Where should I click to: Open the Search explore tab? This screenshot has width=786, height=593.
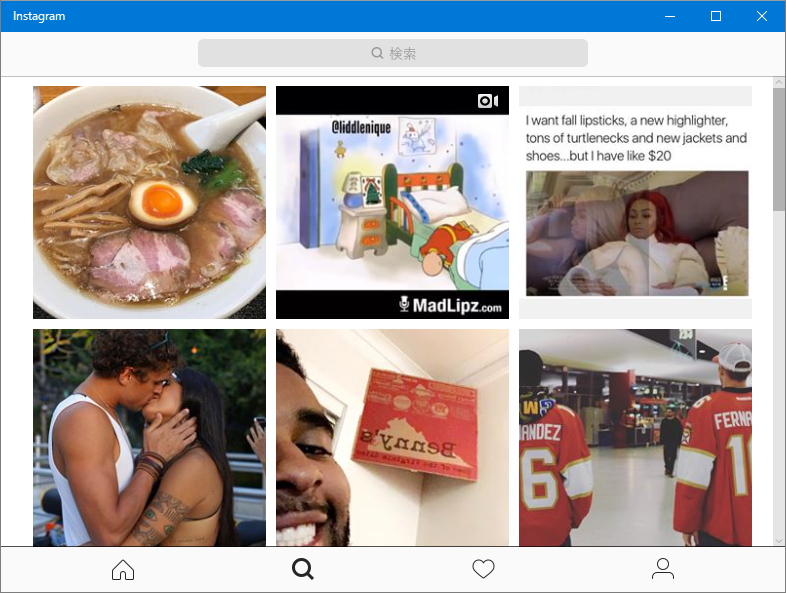coord(303,569)
